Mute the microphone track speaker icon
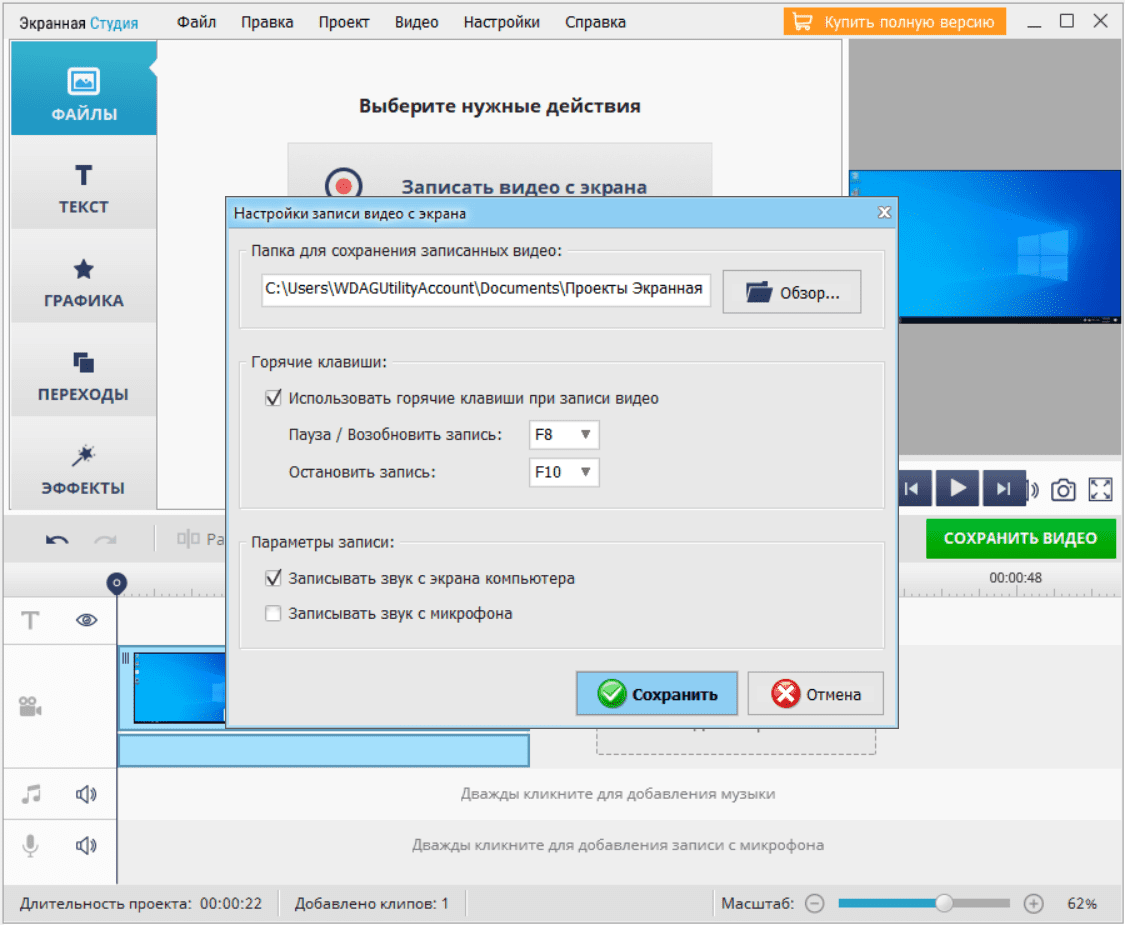 click(86, 845)
